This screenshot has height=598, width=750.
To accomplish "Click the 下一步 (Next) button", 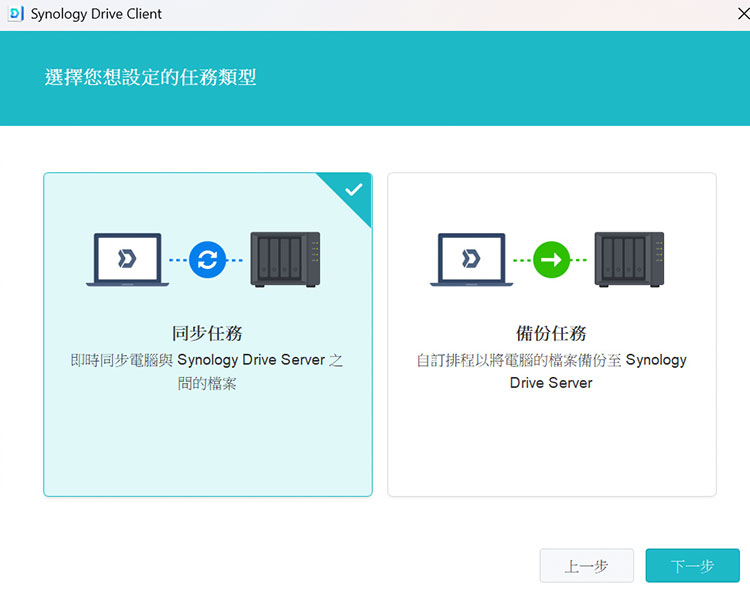I will click(x=692, y=565).
